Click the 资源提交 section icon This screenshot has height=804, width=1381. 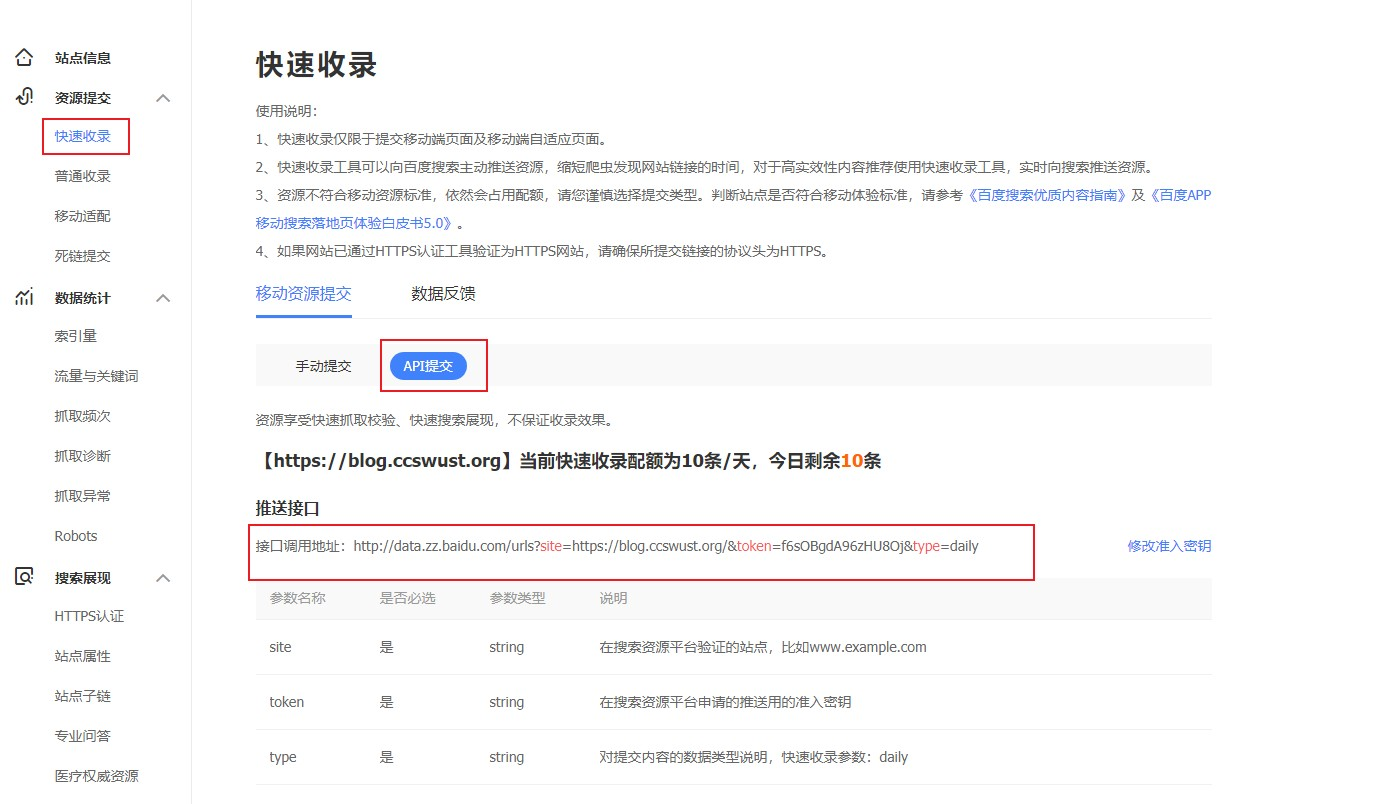point(24,97)
